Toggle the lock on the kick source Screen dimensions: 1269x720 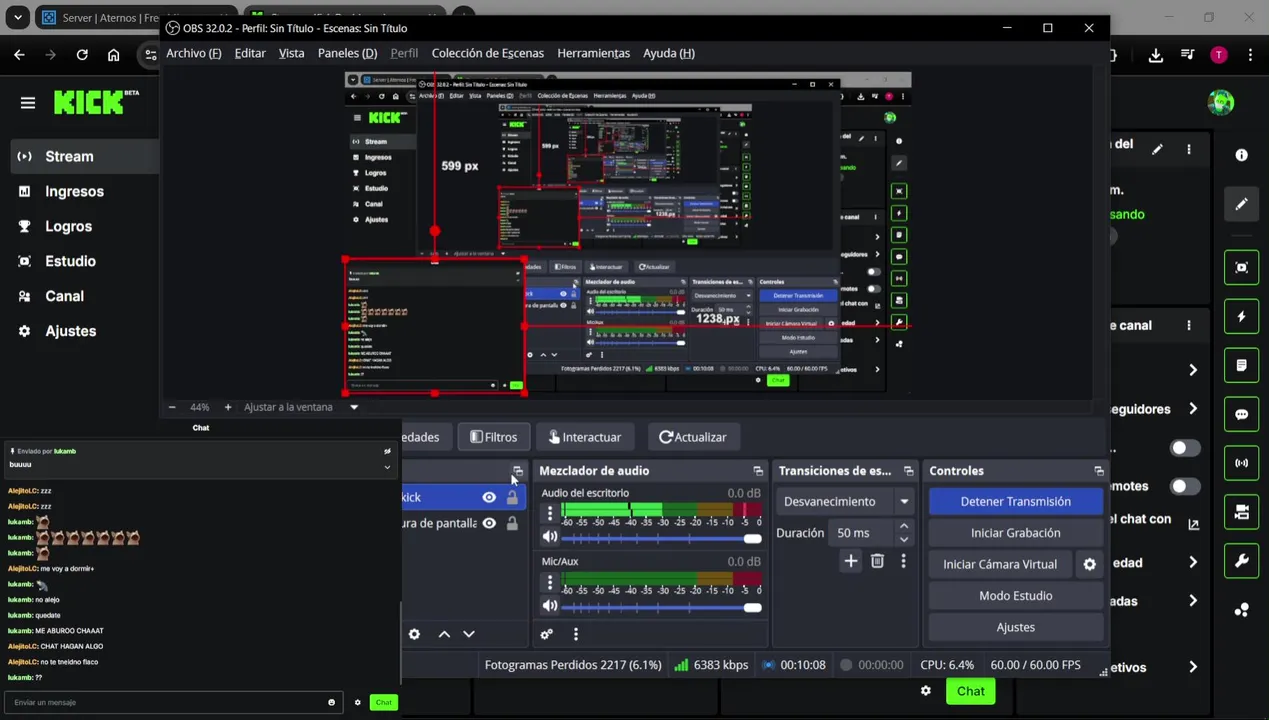pyautogui.click(x=512, y=497)
